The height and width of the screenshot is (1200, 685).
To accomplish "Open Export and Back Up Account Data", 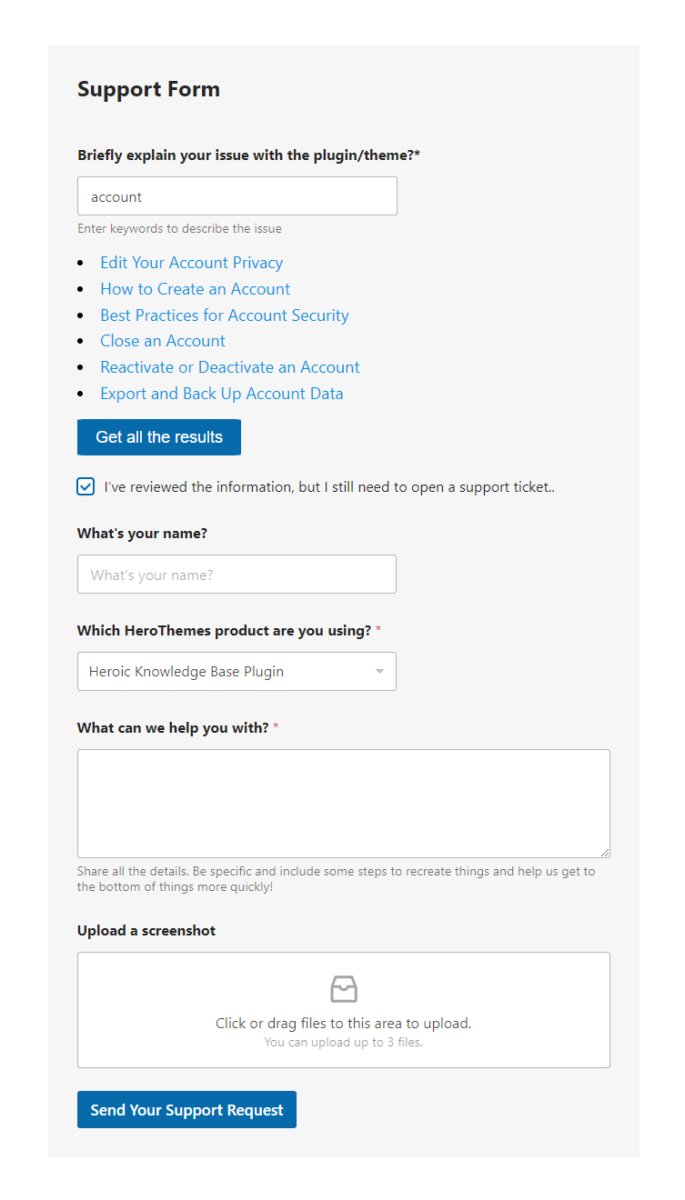I will (221, 393).
